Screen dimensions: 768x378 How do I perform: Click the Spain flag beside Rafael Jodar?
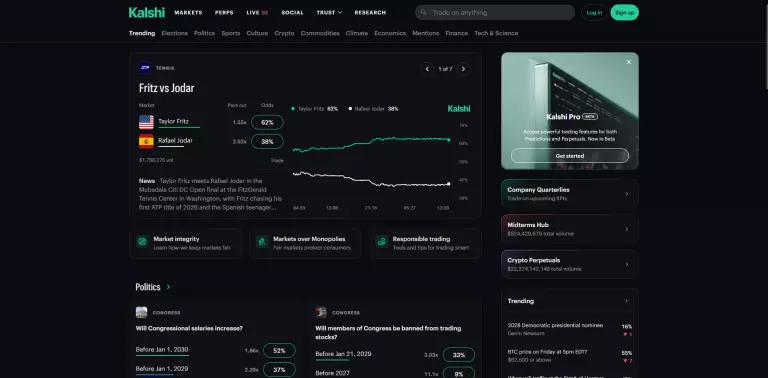click(x=146, y=142)
